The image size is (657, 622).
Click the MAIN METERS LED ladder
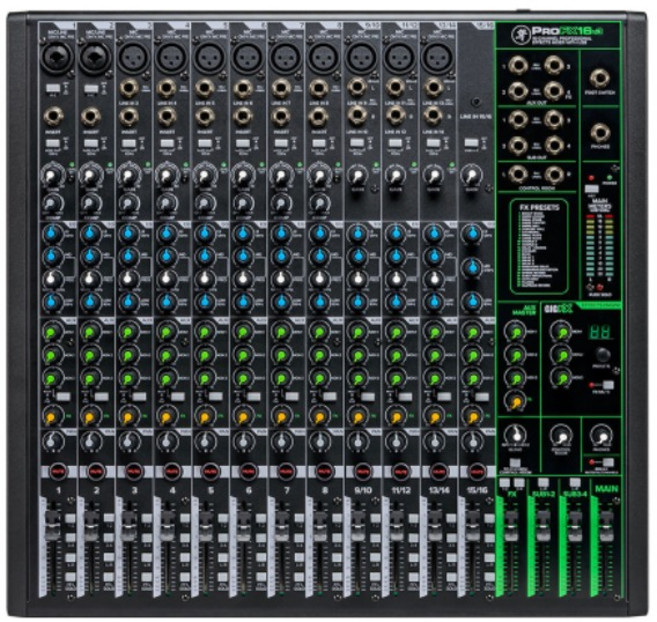tap(600, 246)
